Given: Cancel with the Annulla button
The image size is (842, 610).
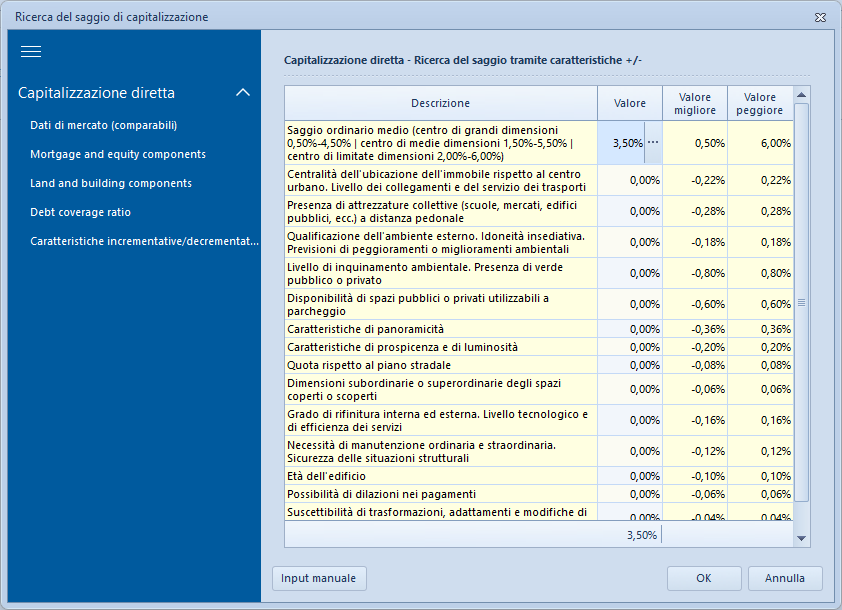Looking at the screenshot, I should [785, 578].
